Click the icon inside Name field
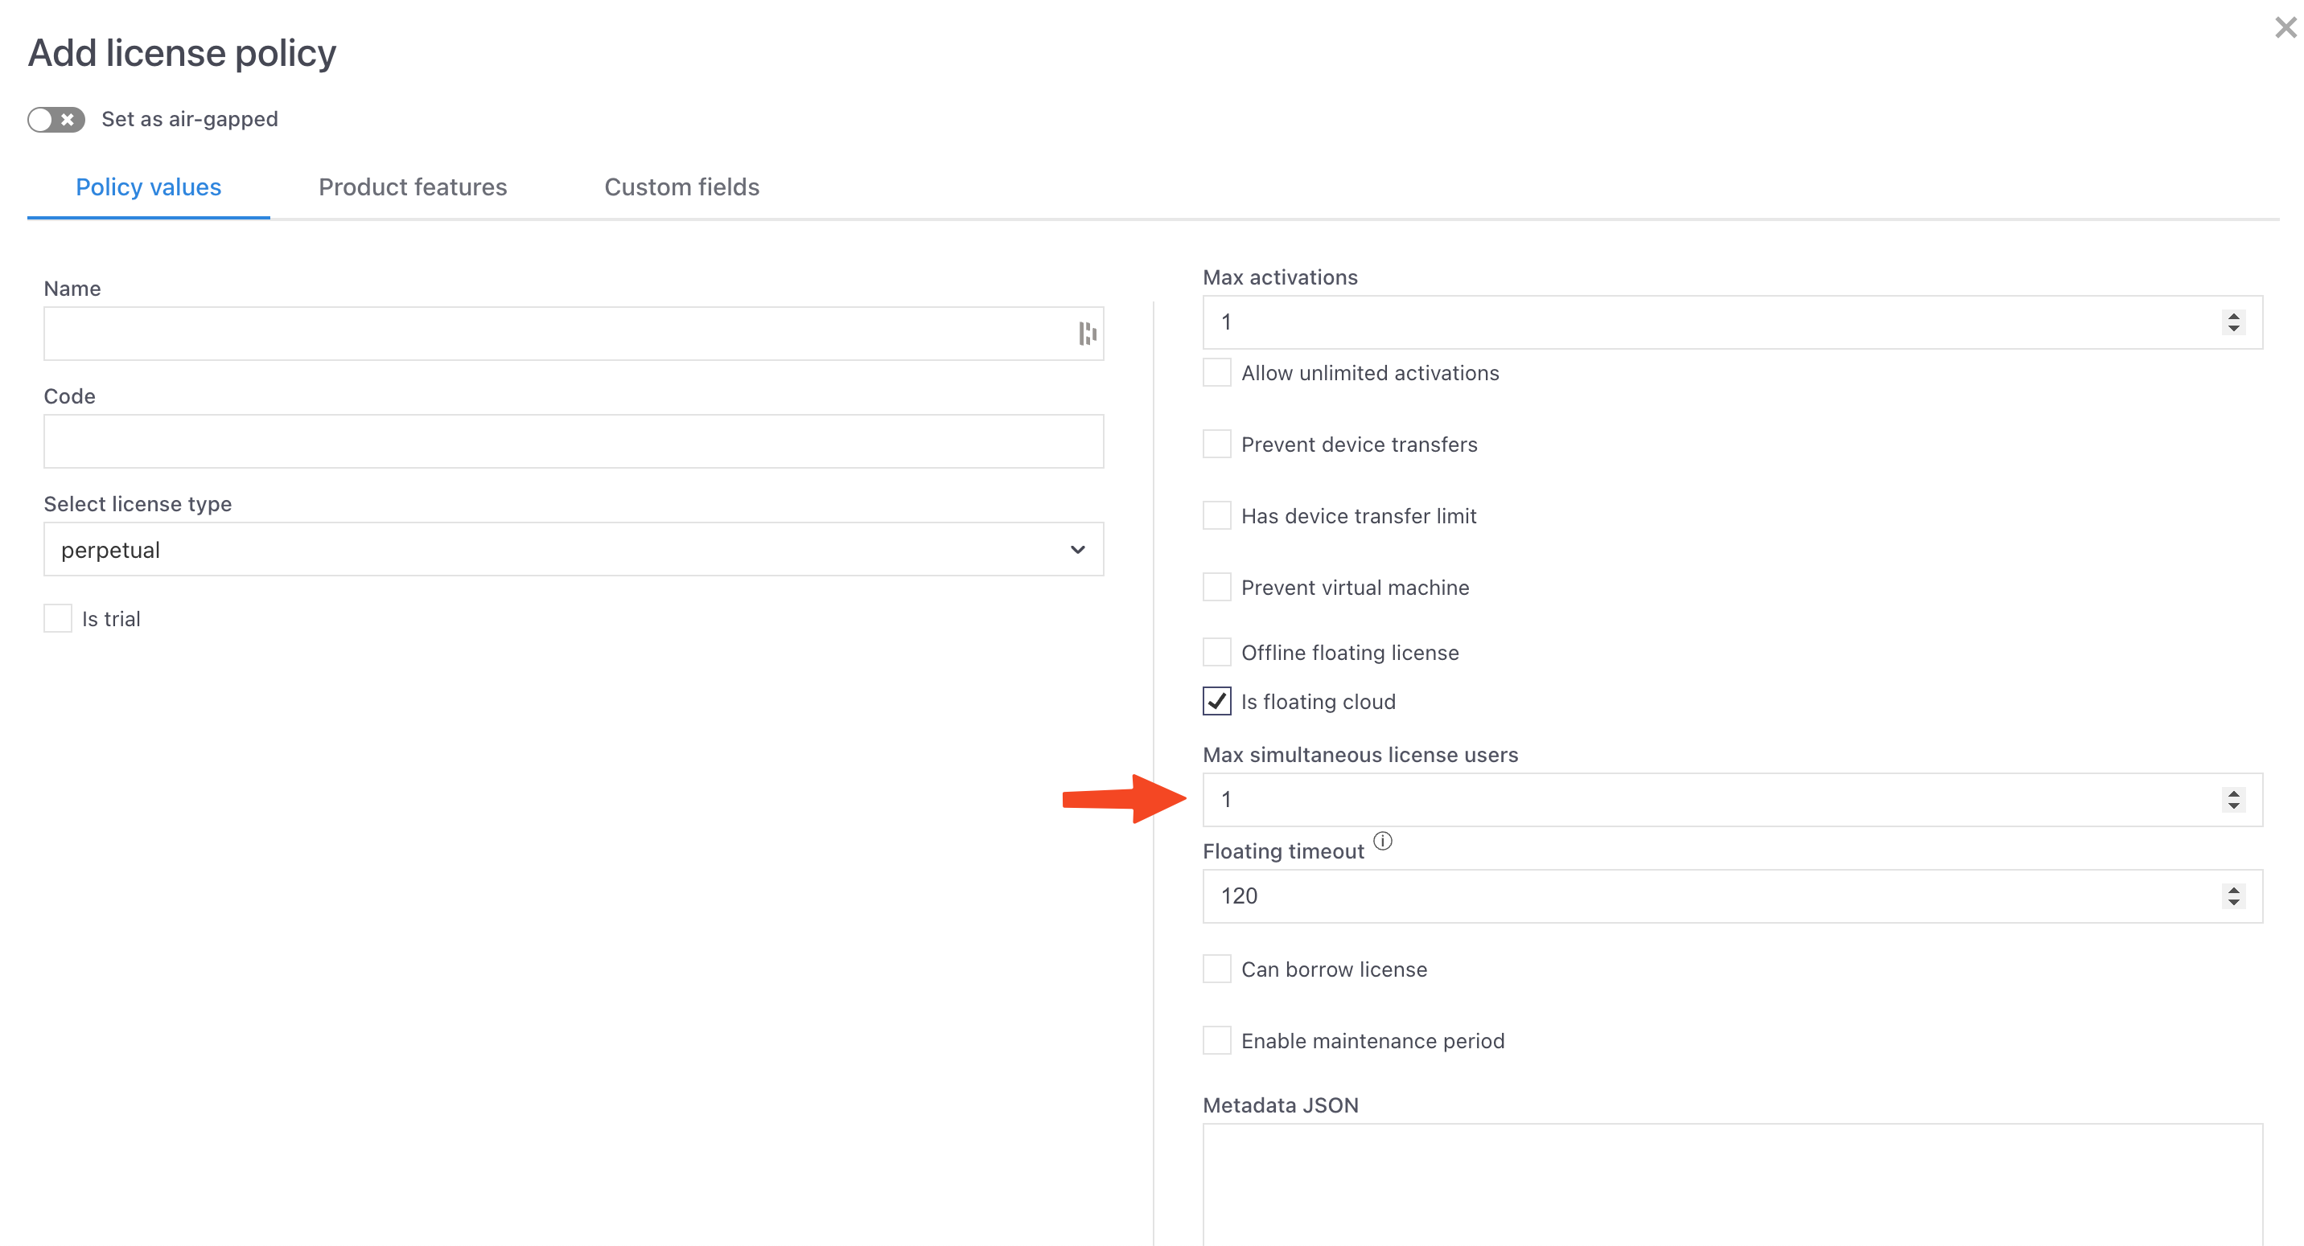This screenshot has height=1246, width=2304. [x=1087, y=334]
